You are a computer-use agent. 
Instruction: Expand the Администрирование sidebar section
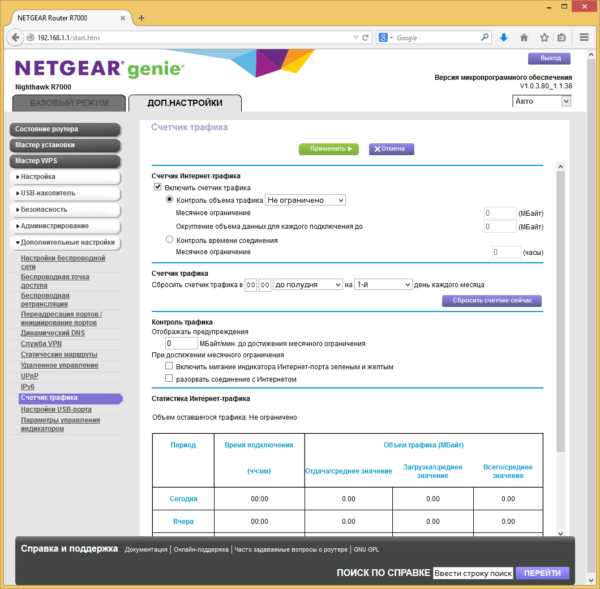tap(65, 226)
